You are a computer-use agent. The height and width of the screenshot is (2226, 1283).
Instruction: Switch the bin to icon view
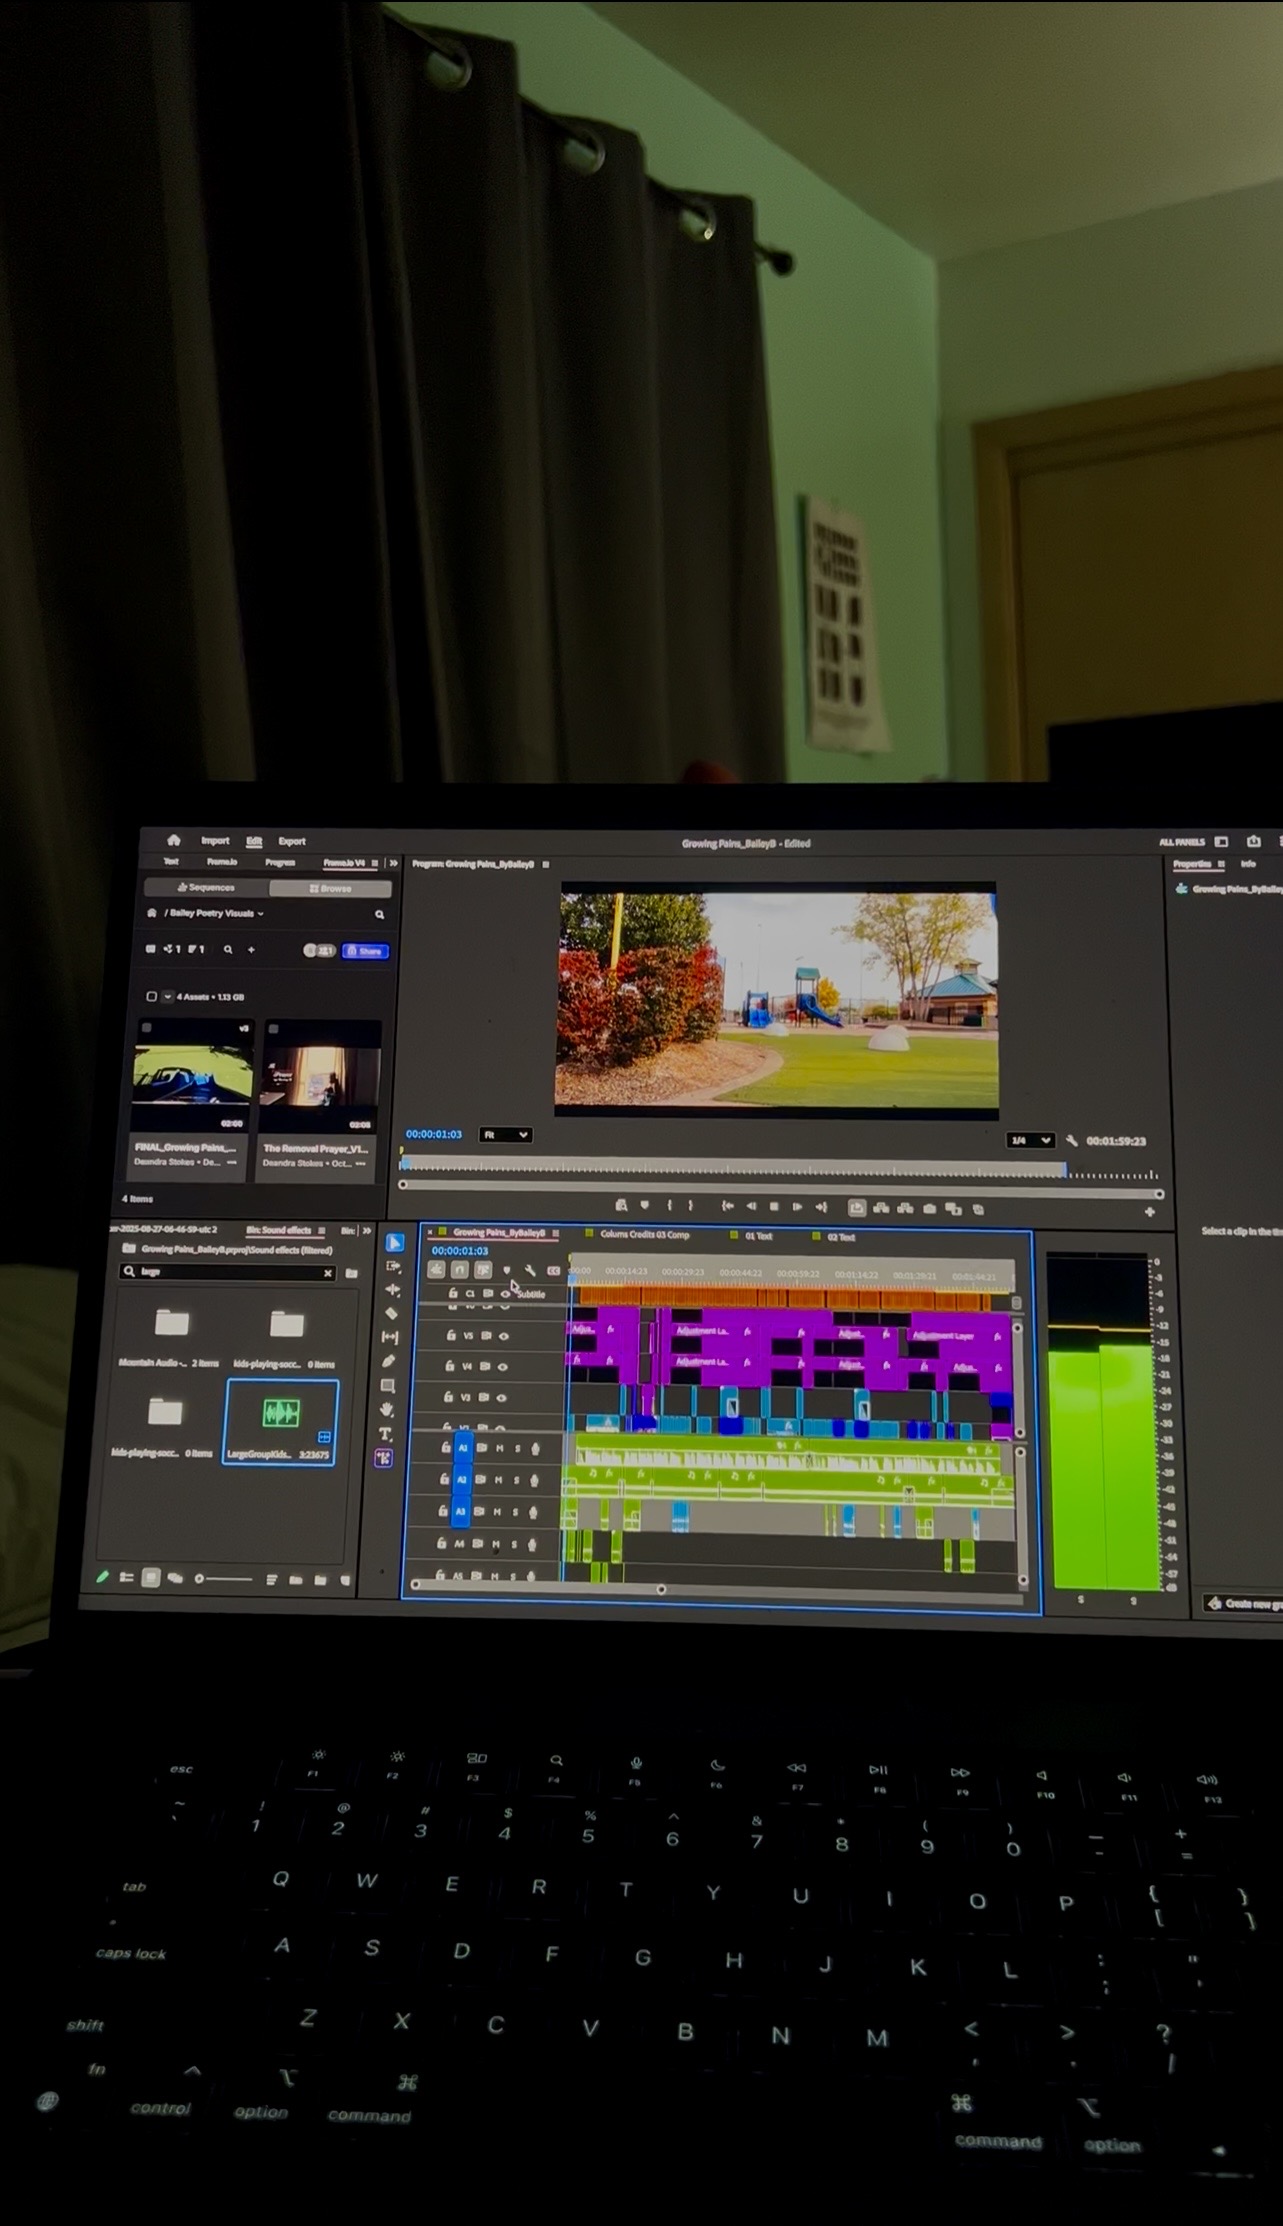[150, 1578]
